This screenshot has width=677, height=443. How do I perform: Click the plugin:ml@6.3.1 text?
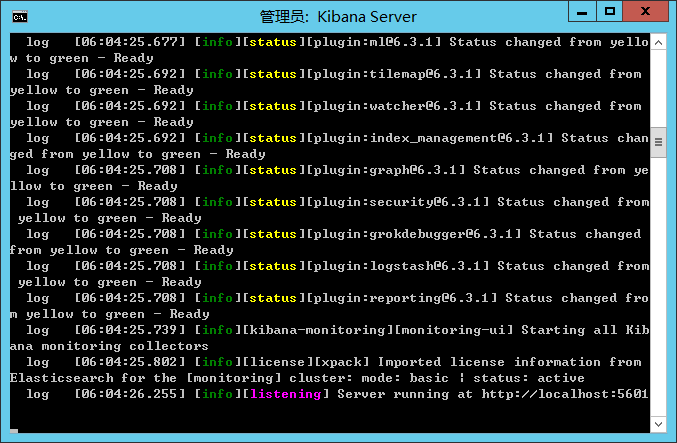pyautogui.click(x=373, y=42)
